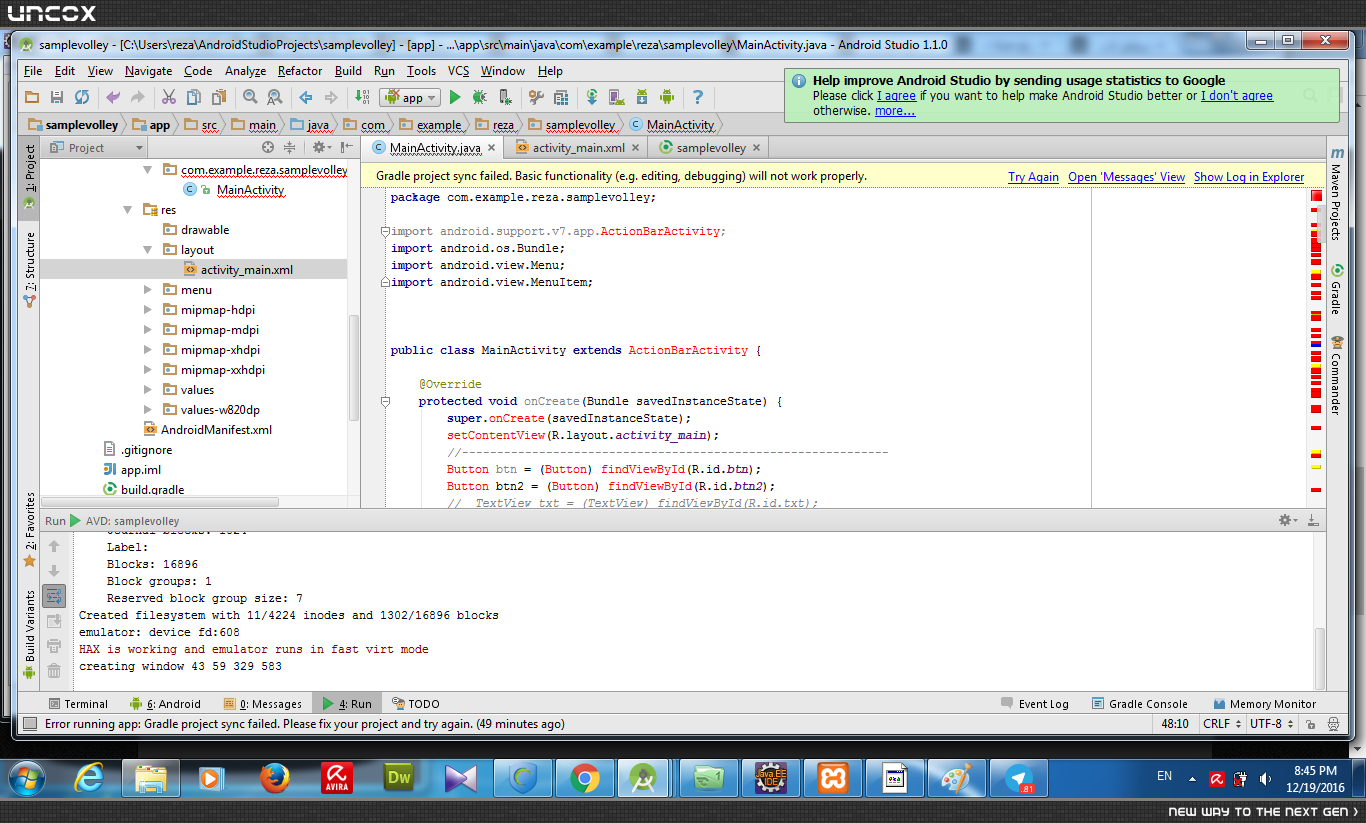Open the Event Log button
Viewport: 1366px width, 823px height.
coord(1034,704)
